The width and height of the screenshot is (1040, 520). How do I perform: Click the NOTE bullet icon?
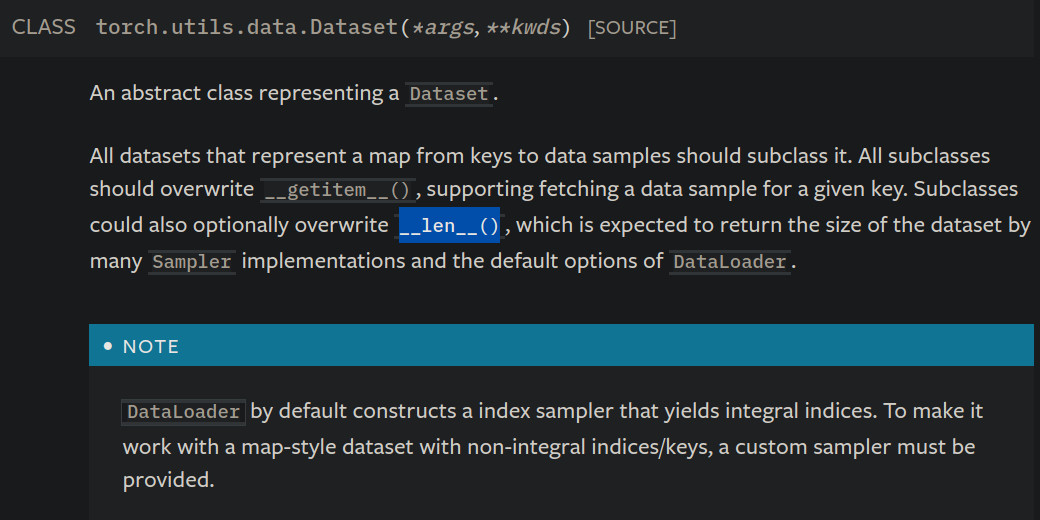tap(108, 347)
